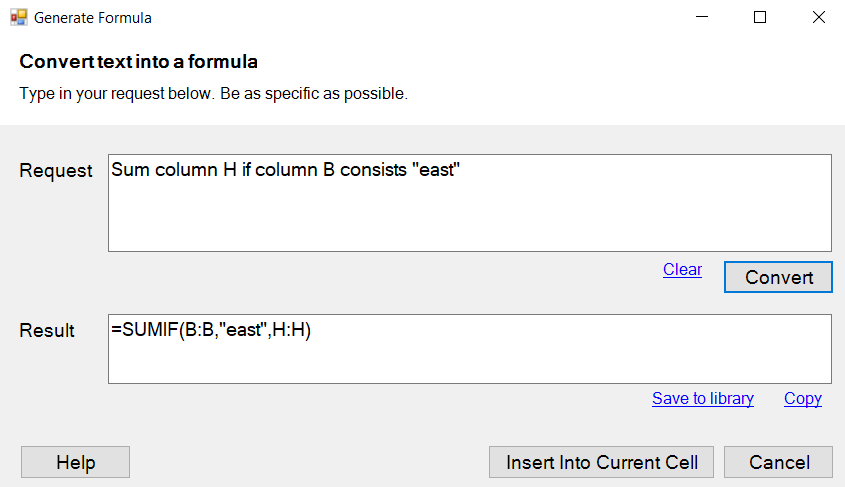Click the "Convert text into a formula" heading
Image resolution: width=845 pixels, height=487 pixels.
(x=138, y=61)
